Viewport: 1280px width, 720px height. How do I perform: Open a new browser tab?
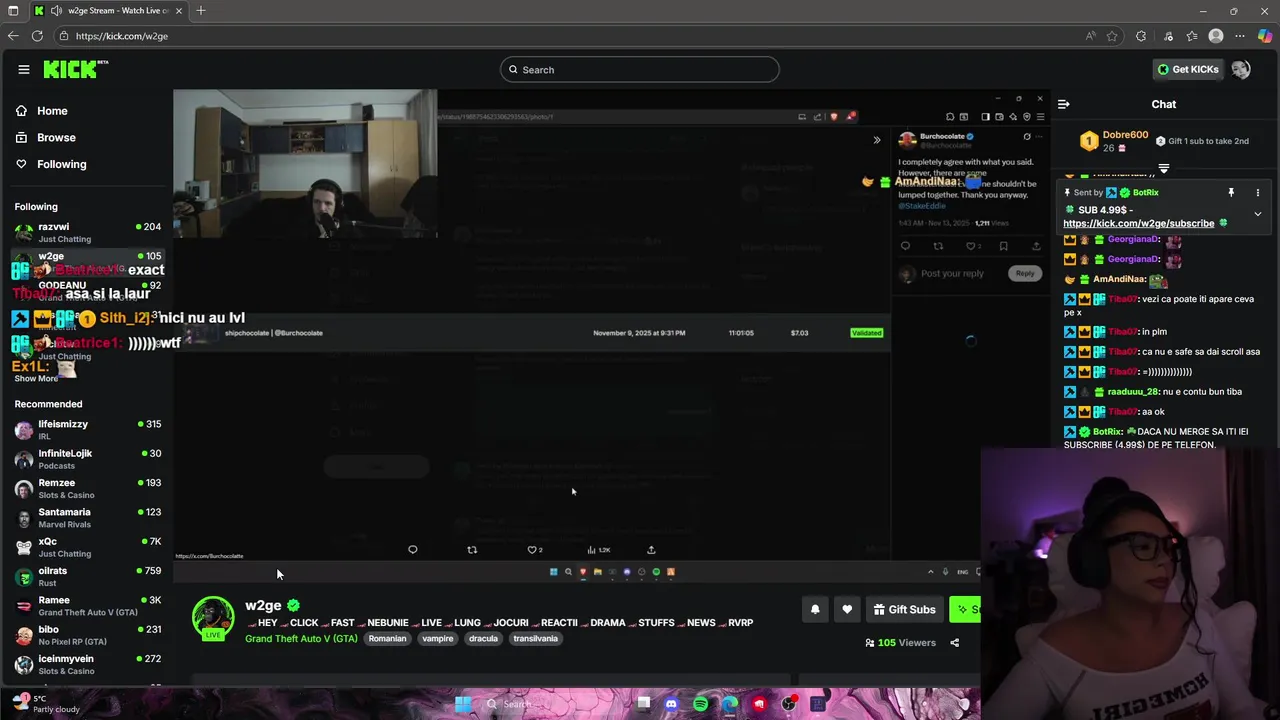(x=201, y=11)
